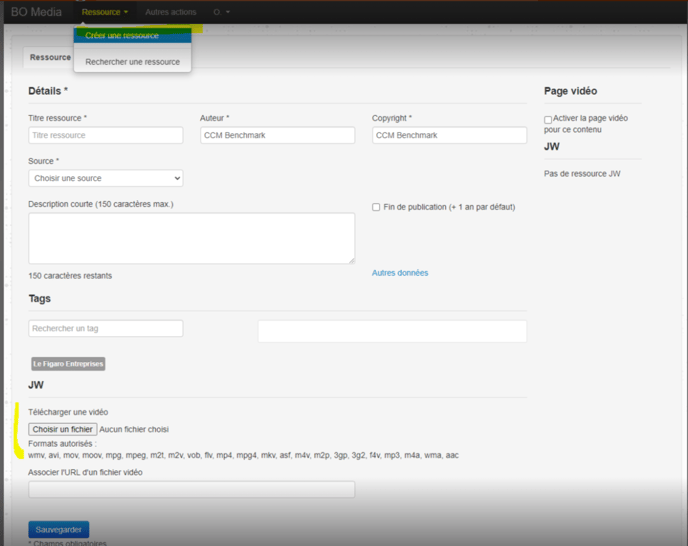
Task: Open the 'Choisir une source' dropdown
Action: coord(106,178)
